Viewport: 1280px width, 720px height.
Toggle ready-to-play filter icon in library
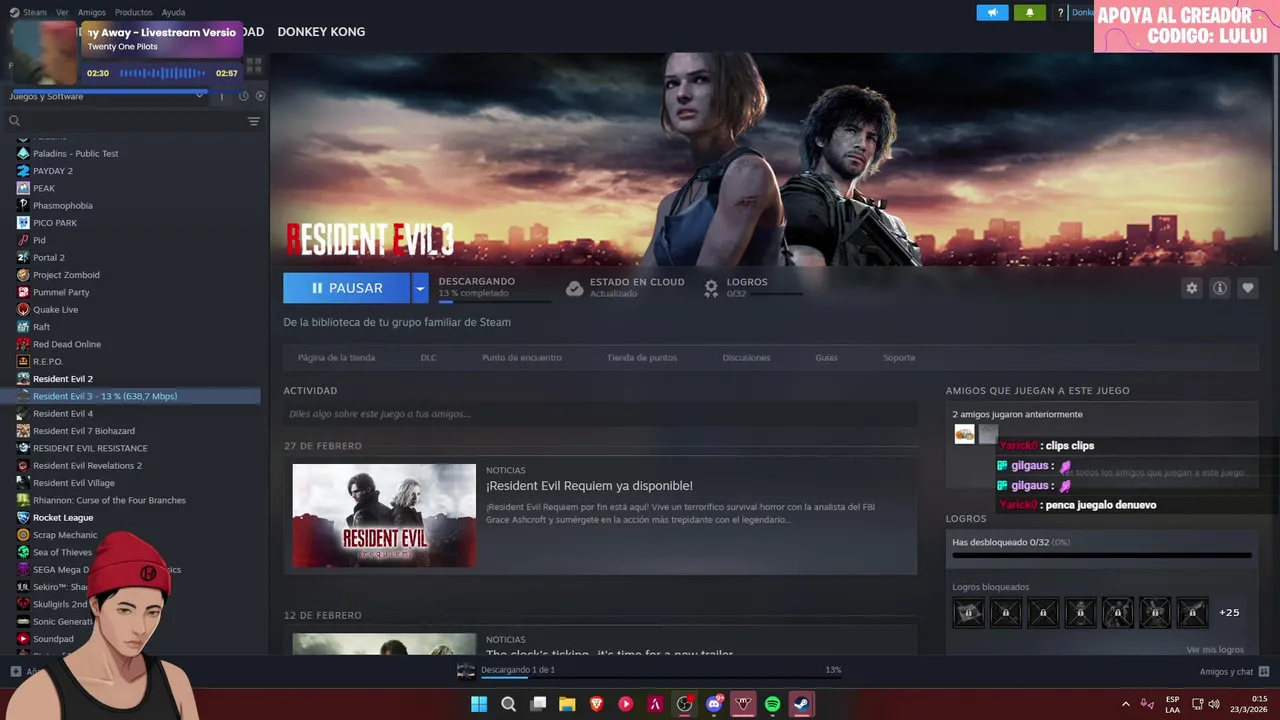tap(260, 96)
